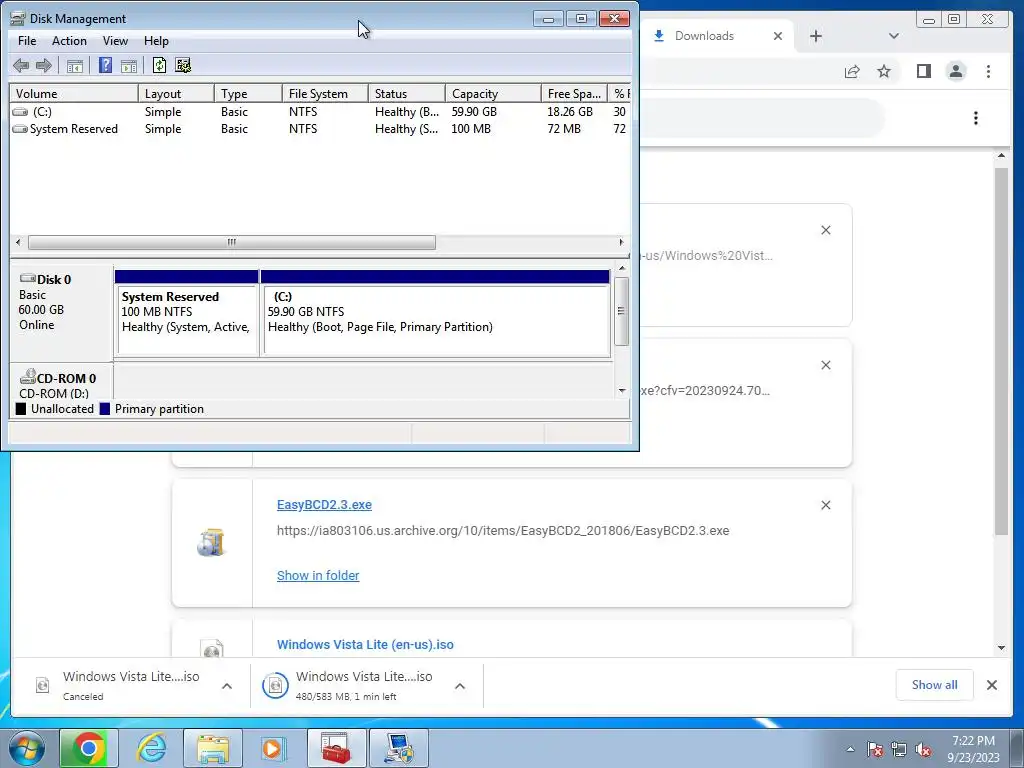Open the View menu in Disk Management
The image size is (1024, 768).
(x=115, y=40)
